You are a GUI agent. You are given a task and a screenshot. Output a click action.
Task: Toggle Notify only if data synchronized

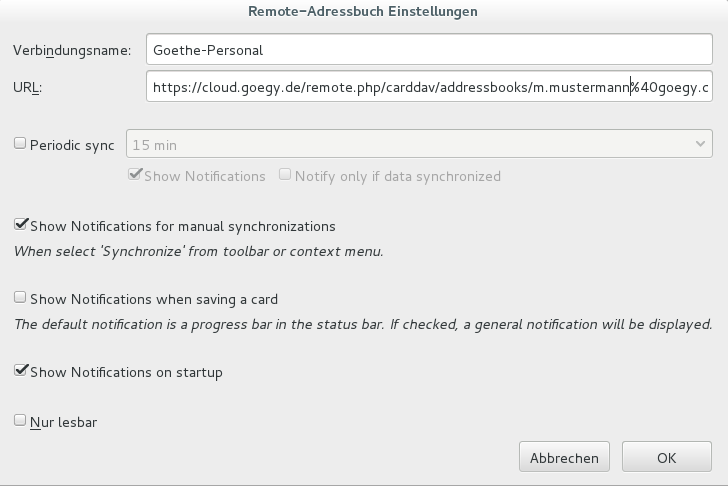click(x=285, y=175)
